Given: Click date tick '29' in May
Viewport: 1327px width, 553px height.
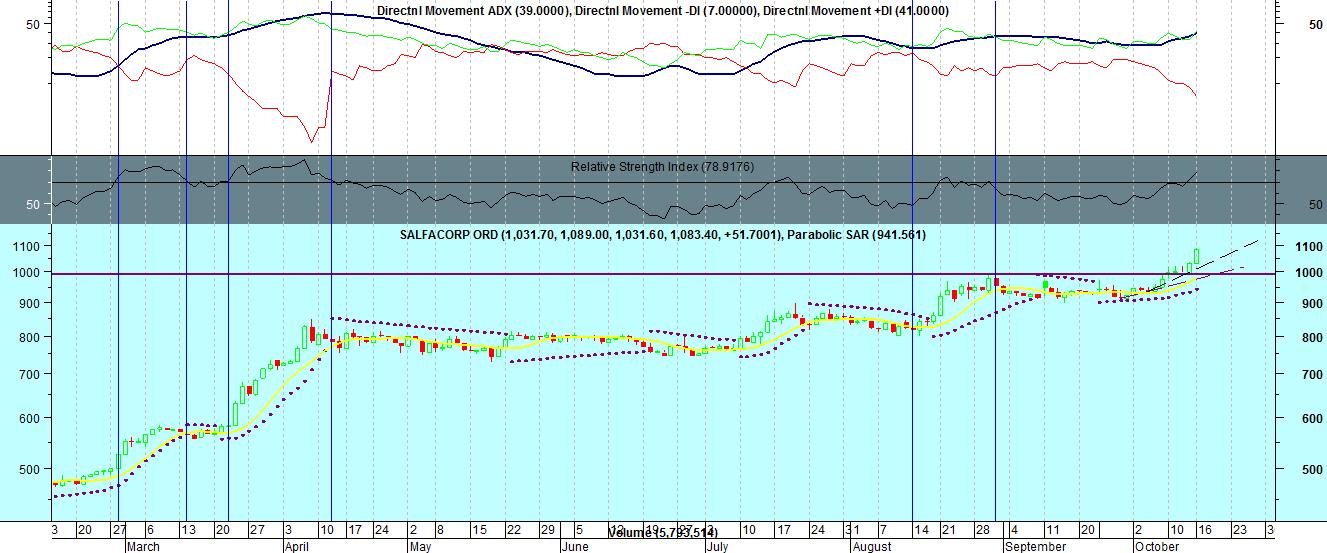Looking at the screenshot, I should [547, 530].
